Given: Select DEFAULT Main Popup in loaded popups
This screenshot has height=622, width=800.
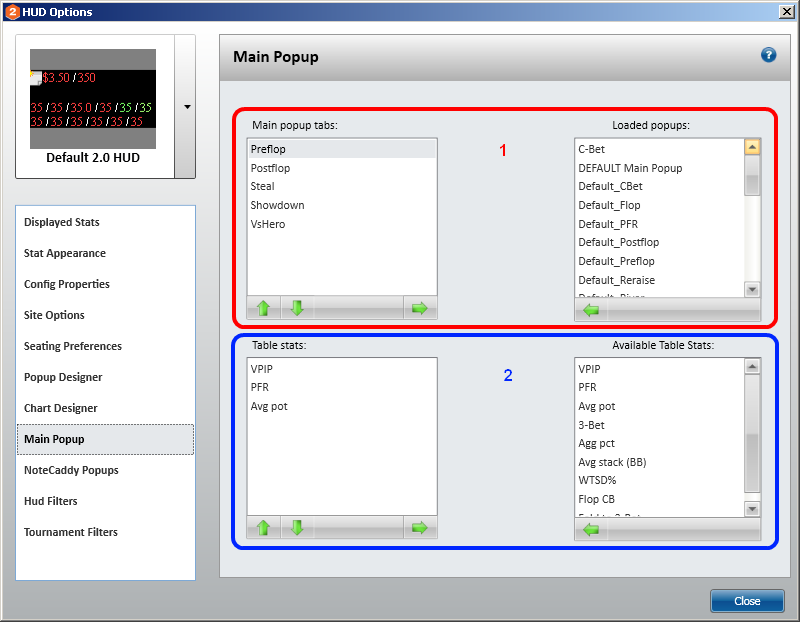Looking at the screenshot, I should pos(660,168).
